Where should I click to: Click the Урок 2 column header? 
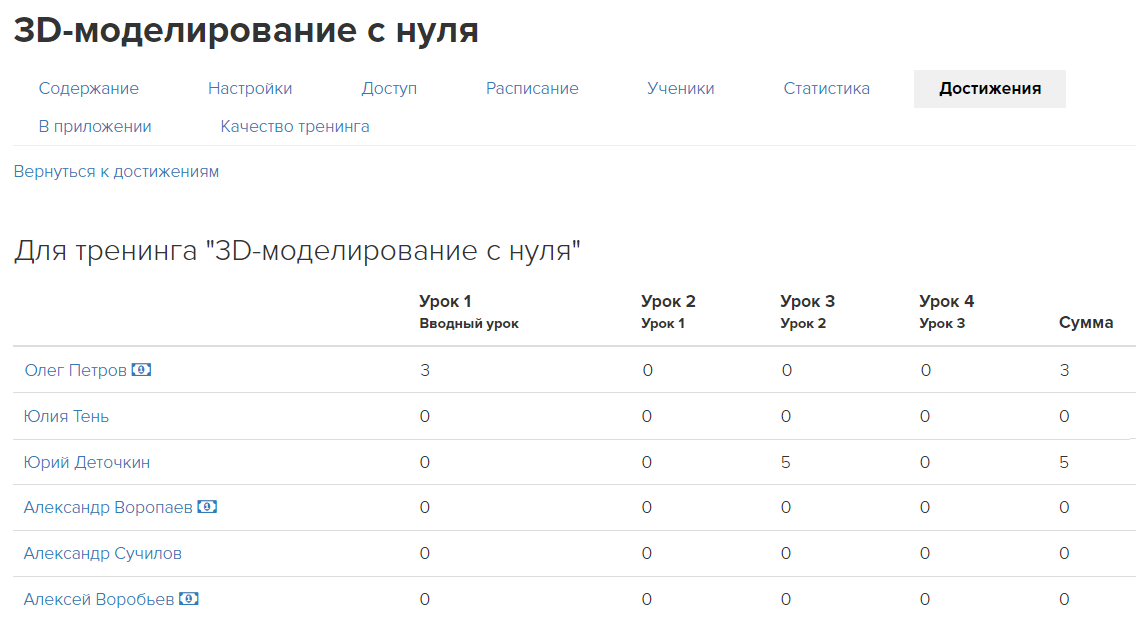668,311
